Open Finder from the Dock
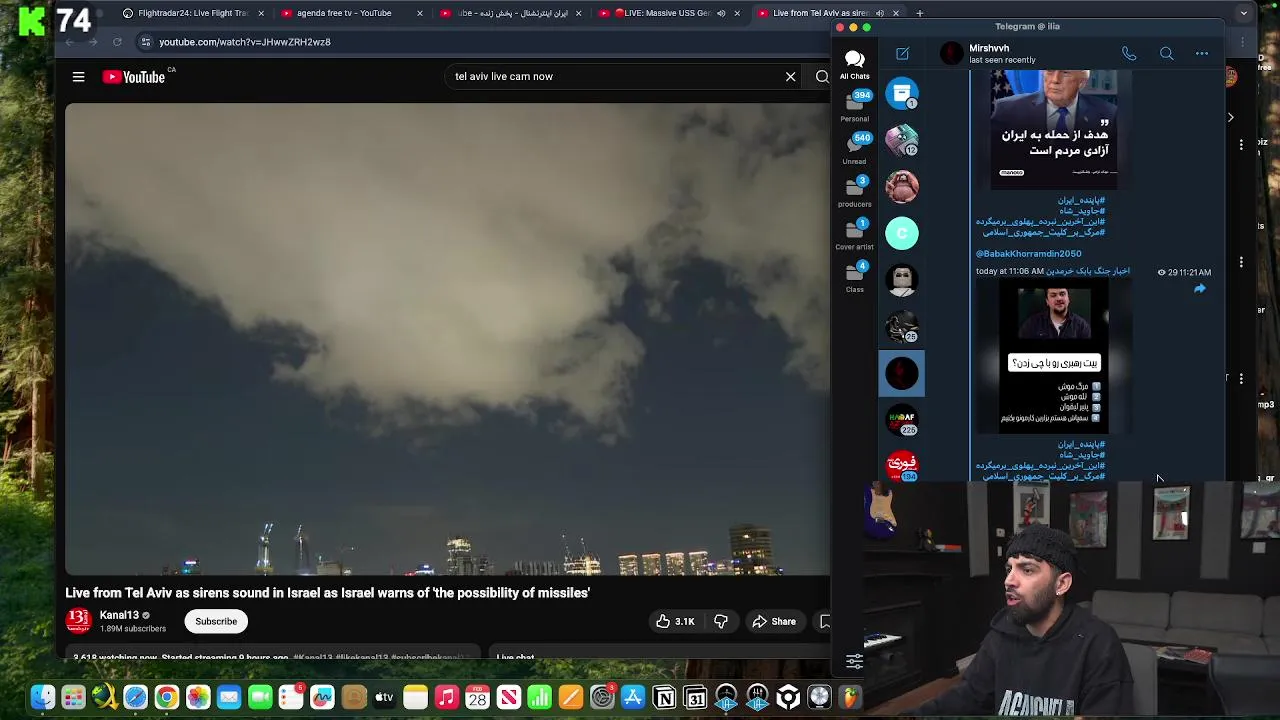Viewport: 1280px width, 720px height. [42, 697]
